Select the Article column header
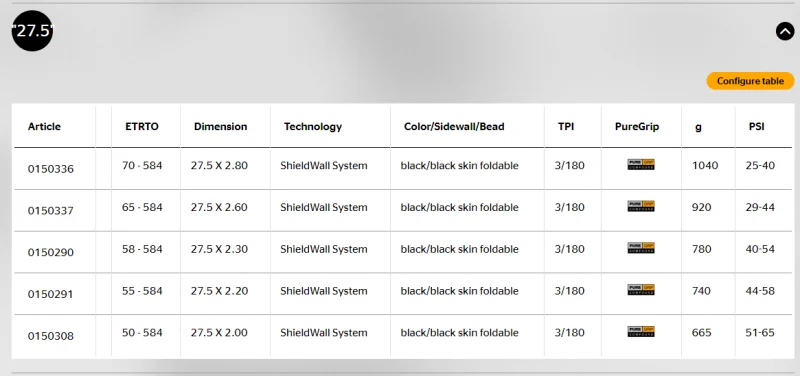This screenshot has width=800, height=376. coord(44,127)
